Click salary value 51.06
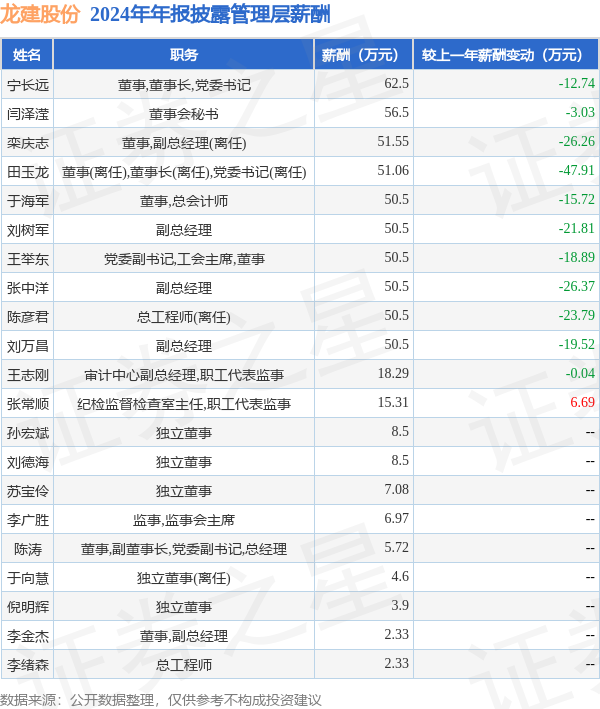 pyautogui.click(x=393, y=170)
